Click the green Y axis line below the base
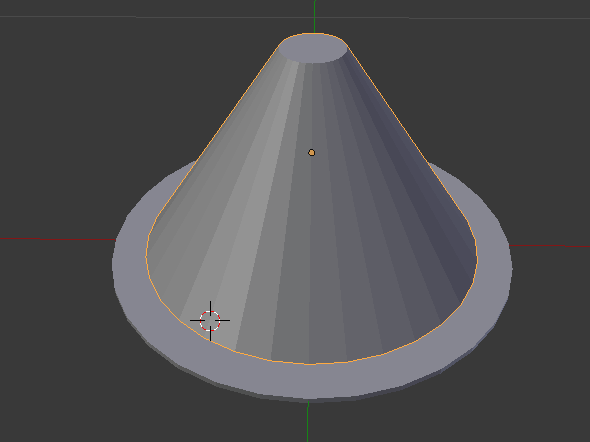Screen dimensions: 590x442 pyautogui.click(x=308, y=421)
